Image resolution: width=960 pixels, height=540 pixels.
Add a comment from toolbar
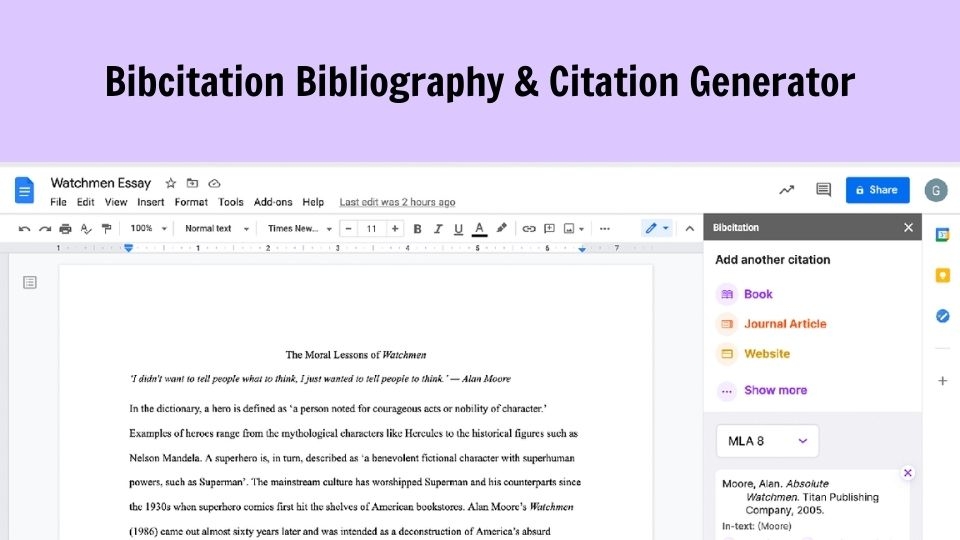549,228
